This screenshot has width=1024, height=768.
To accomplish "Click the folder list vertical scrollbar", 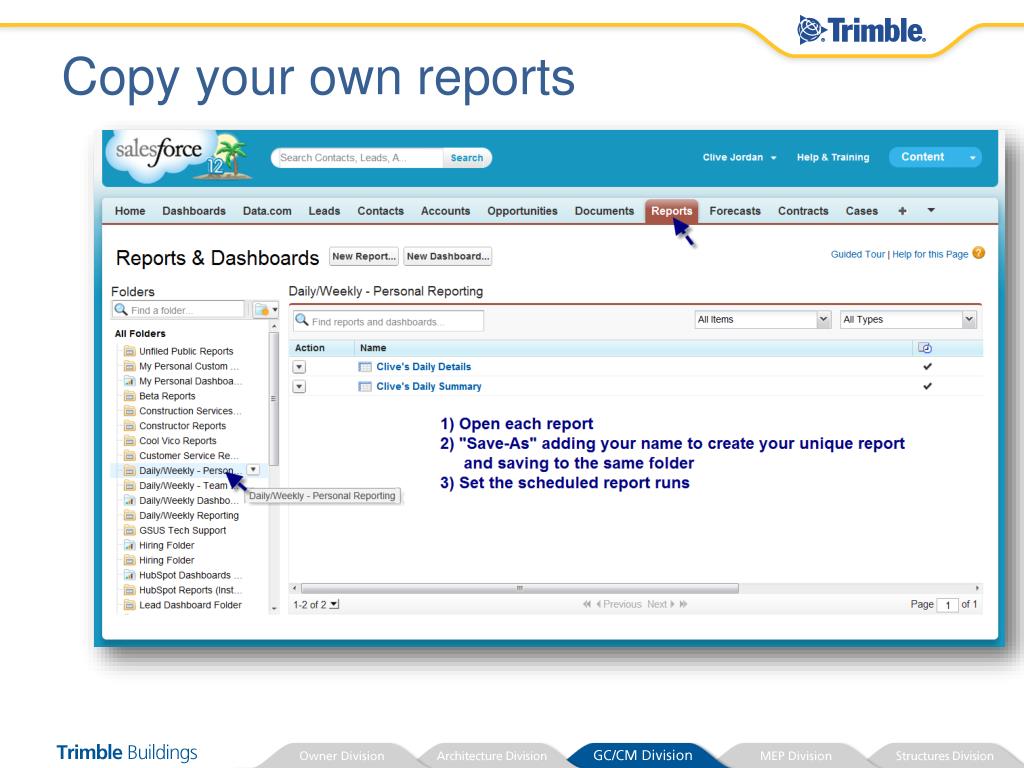I will click(274, 398).
